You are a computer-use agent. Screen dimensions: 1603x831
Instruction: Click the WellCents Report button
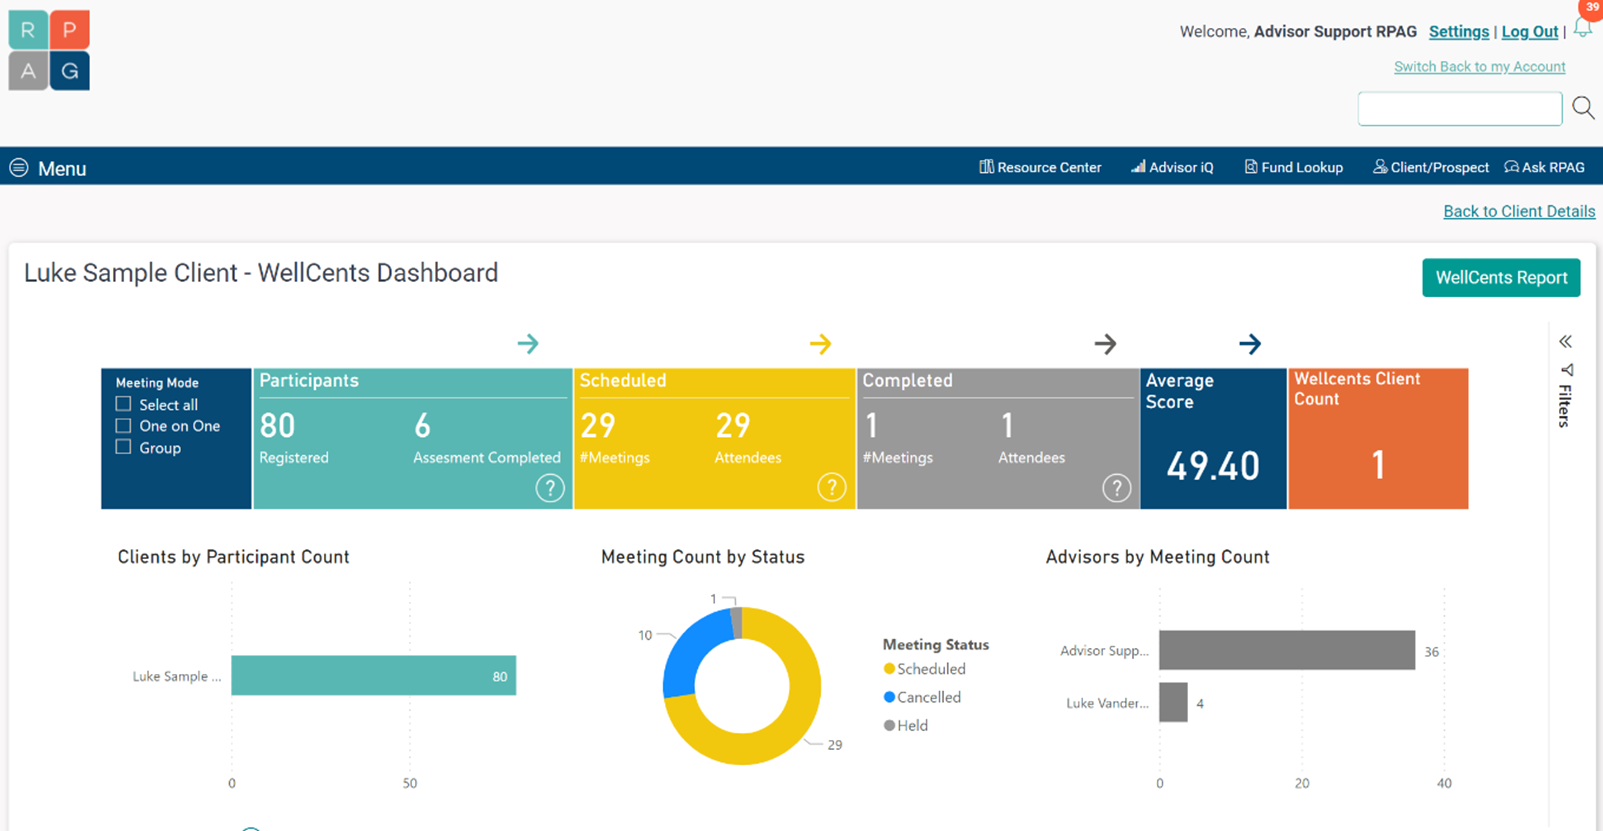[x=1501, y=278]
